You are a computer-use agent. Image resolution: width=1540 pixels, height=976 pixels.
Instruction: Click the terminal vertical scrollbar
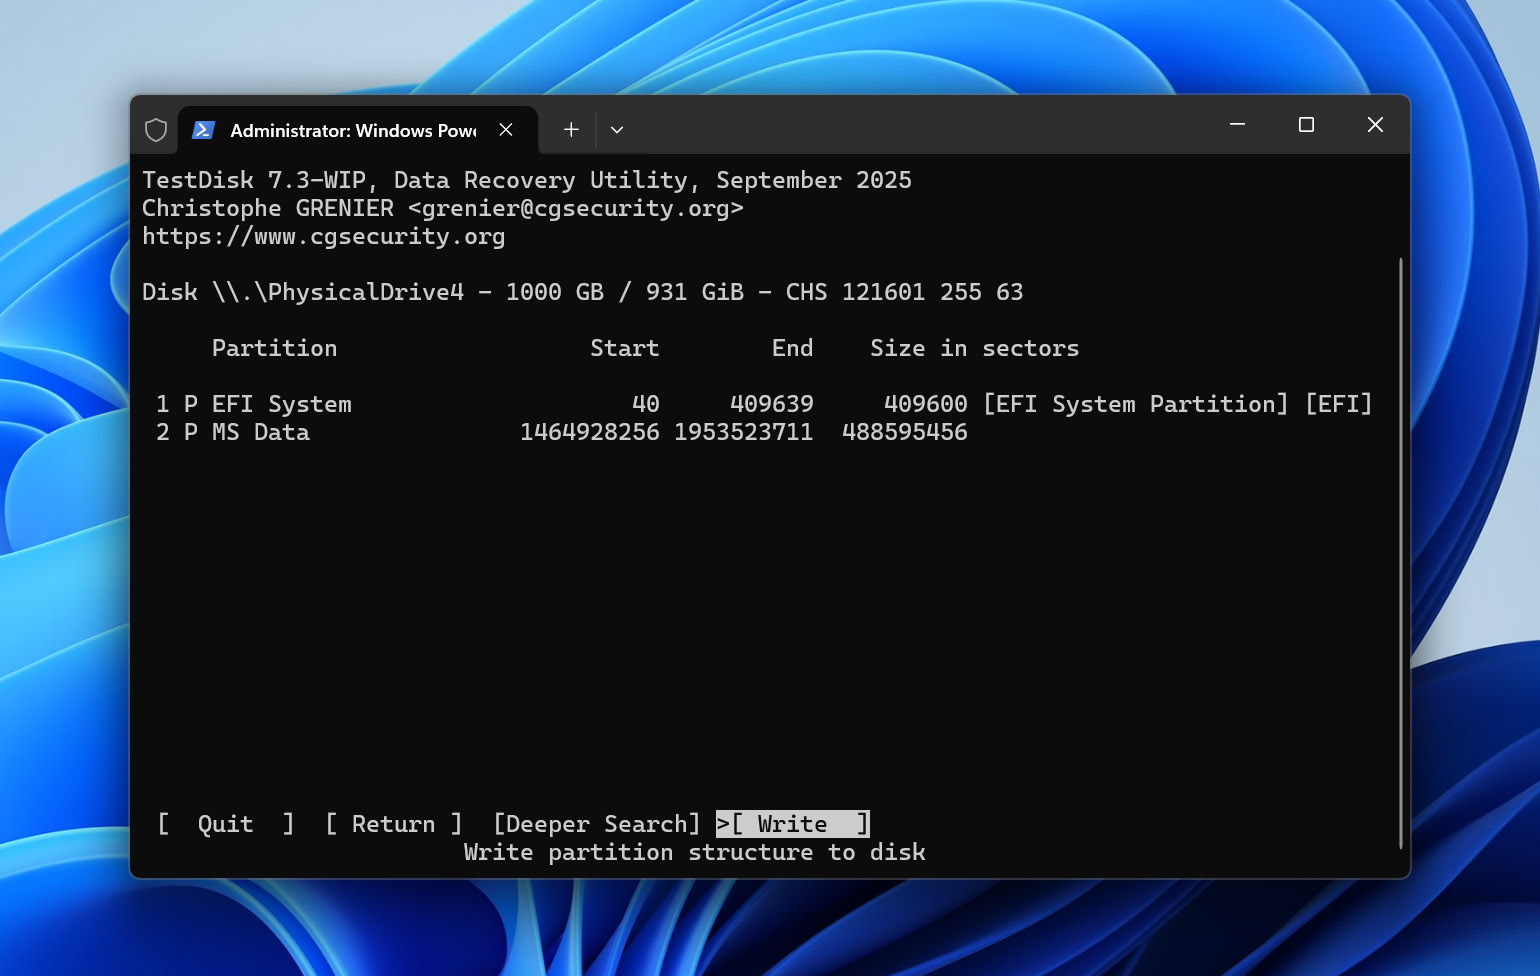1400,553
